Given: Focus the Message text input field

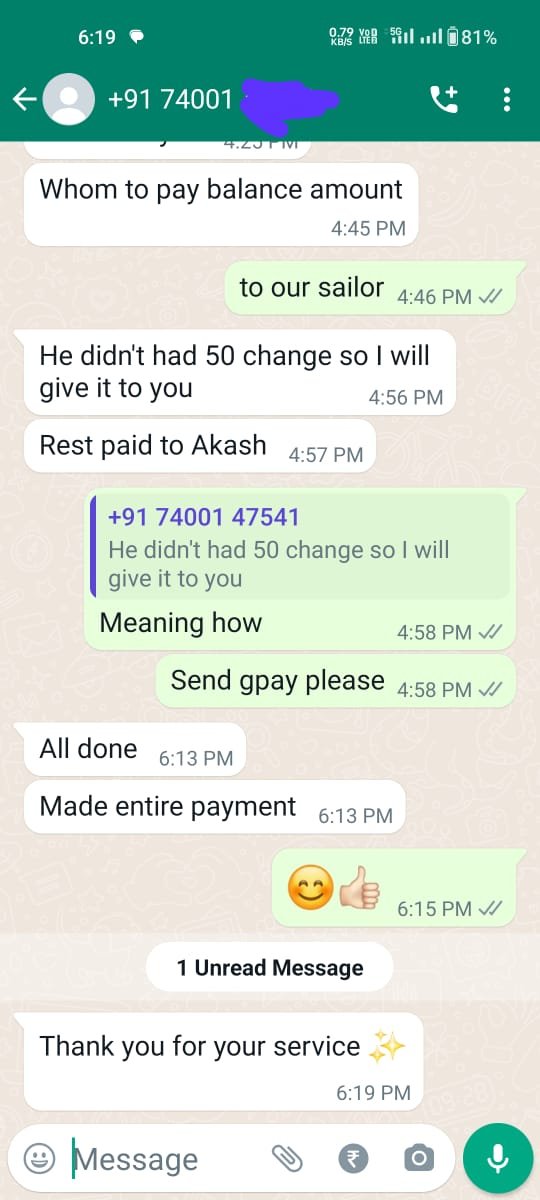Looking at the screenshot, I should coord(167,1159).
